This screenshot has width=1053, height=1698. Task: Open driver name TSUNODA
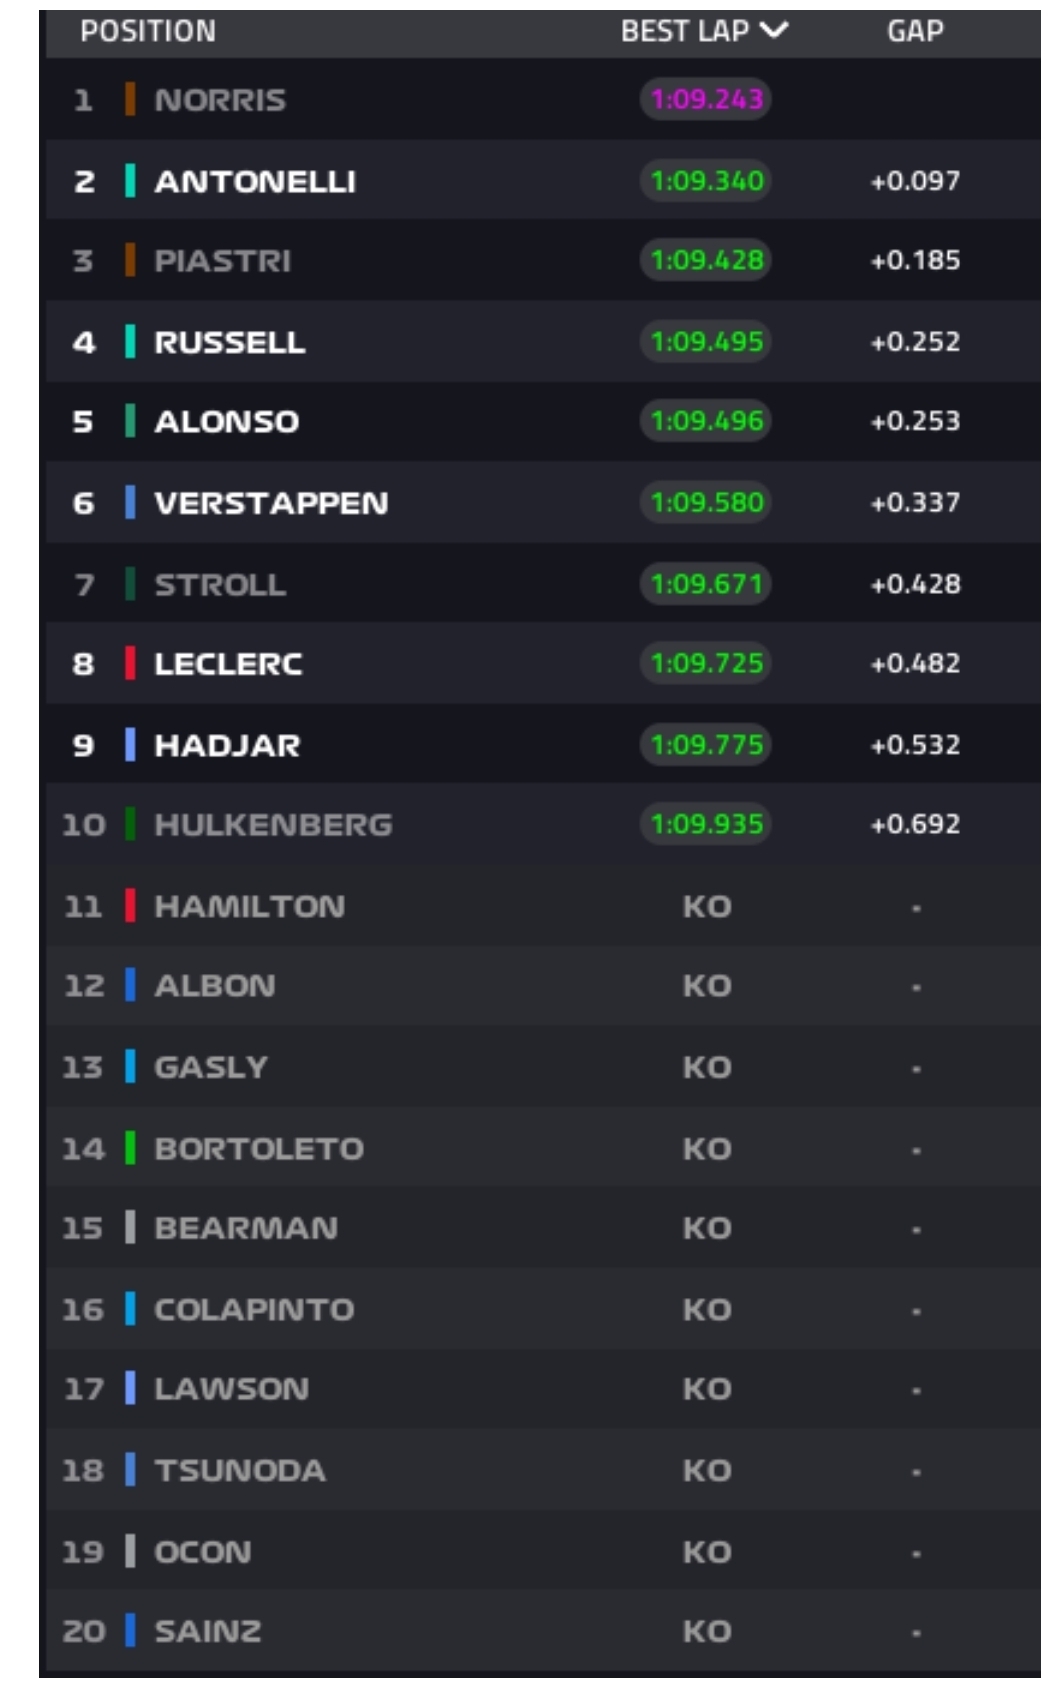tap(240, 1471)
